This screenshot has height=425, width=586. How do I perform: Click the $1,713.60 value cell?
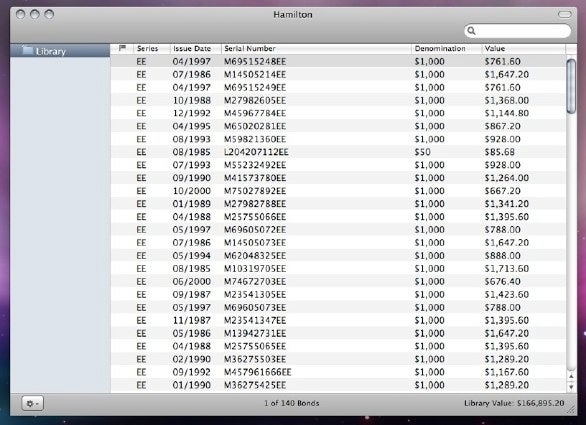tap(507, 268)
